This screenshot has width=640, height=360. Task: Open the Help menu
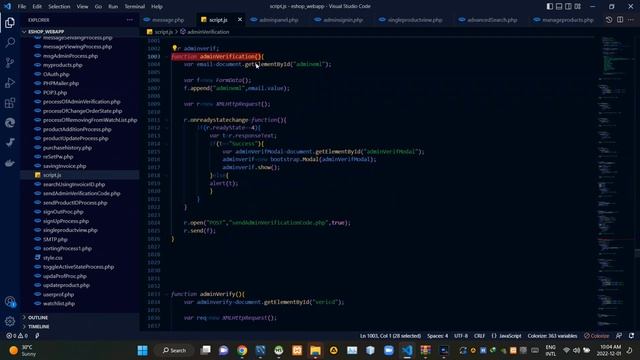coord(157,7)
